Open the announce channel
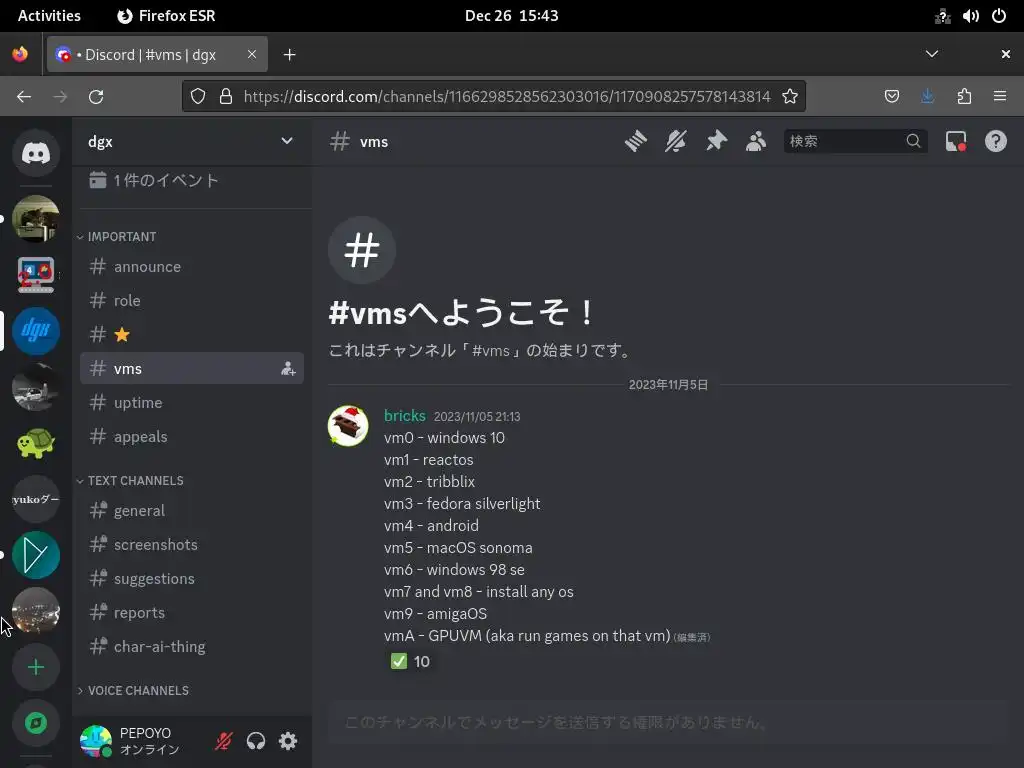The width and height of the screenshot is (1024, 768). point(192,266)
